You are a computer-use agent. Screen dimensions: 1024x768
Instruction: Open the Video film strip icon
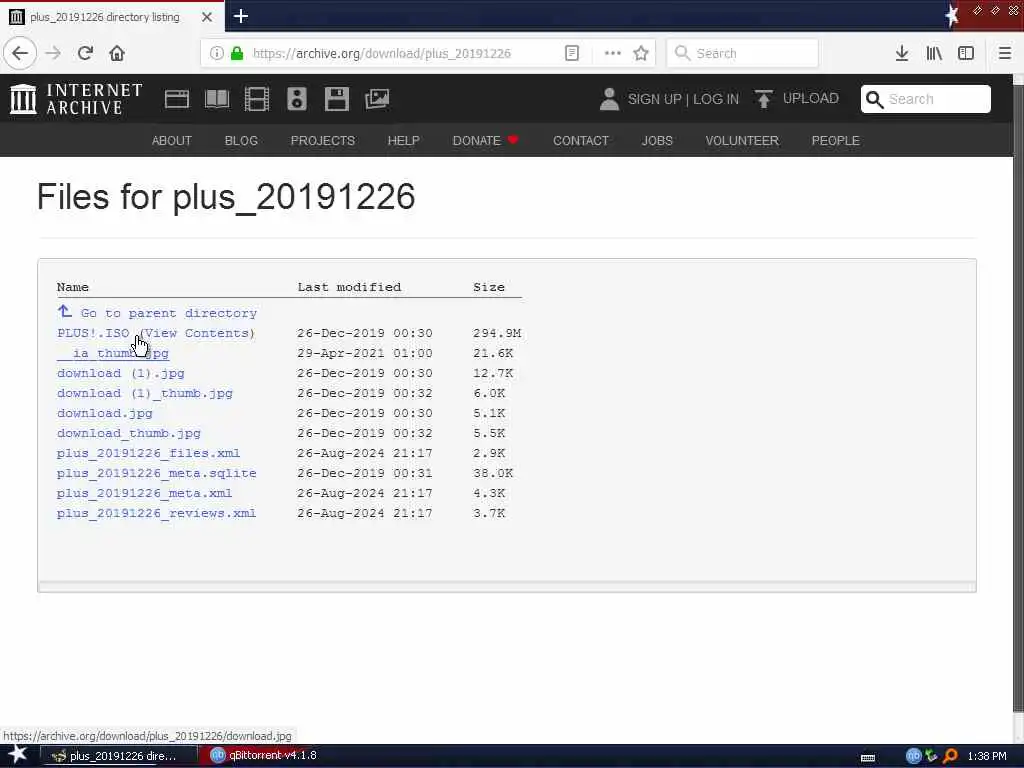point(257,99)
